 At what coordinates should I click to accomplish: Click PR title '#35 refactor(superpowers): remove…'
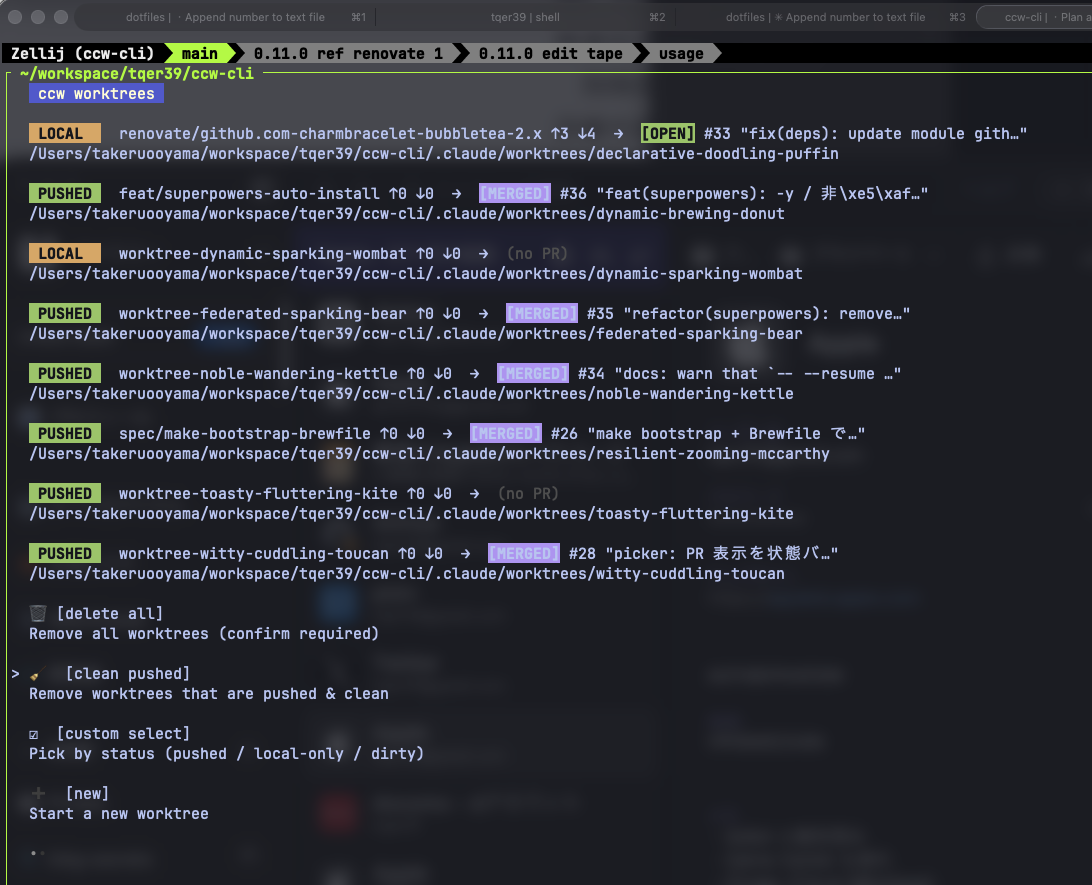click(x=748, y=313)
